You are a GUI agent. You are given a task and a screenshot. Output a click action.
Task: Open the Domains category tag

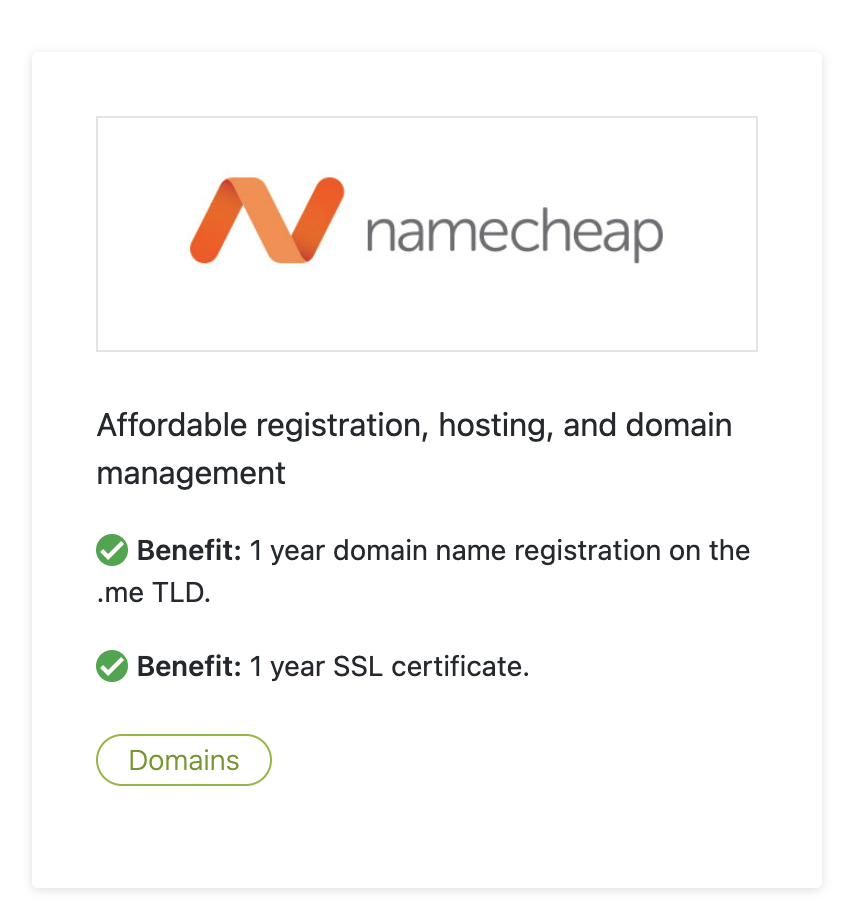184,760
